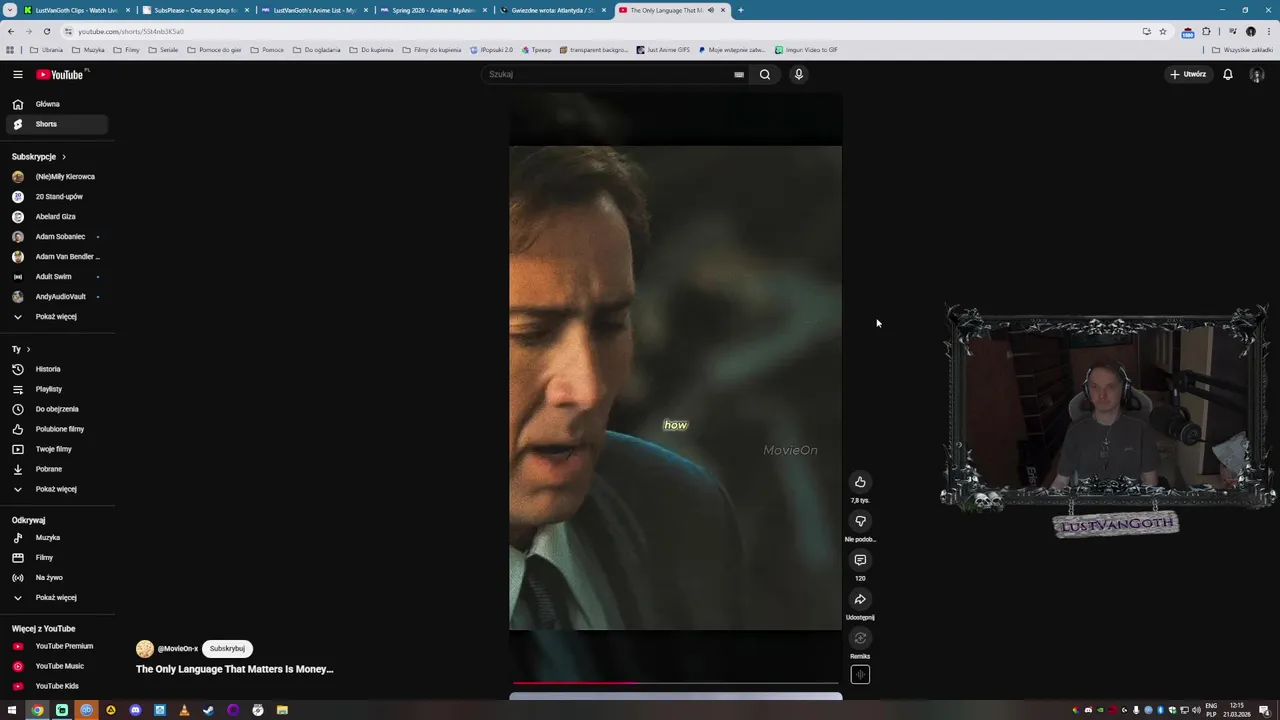Open the Muzyka bookmarks folder
The image size is (1280, 720).
pos(89,50)
